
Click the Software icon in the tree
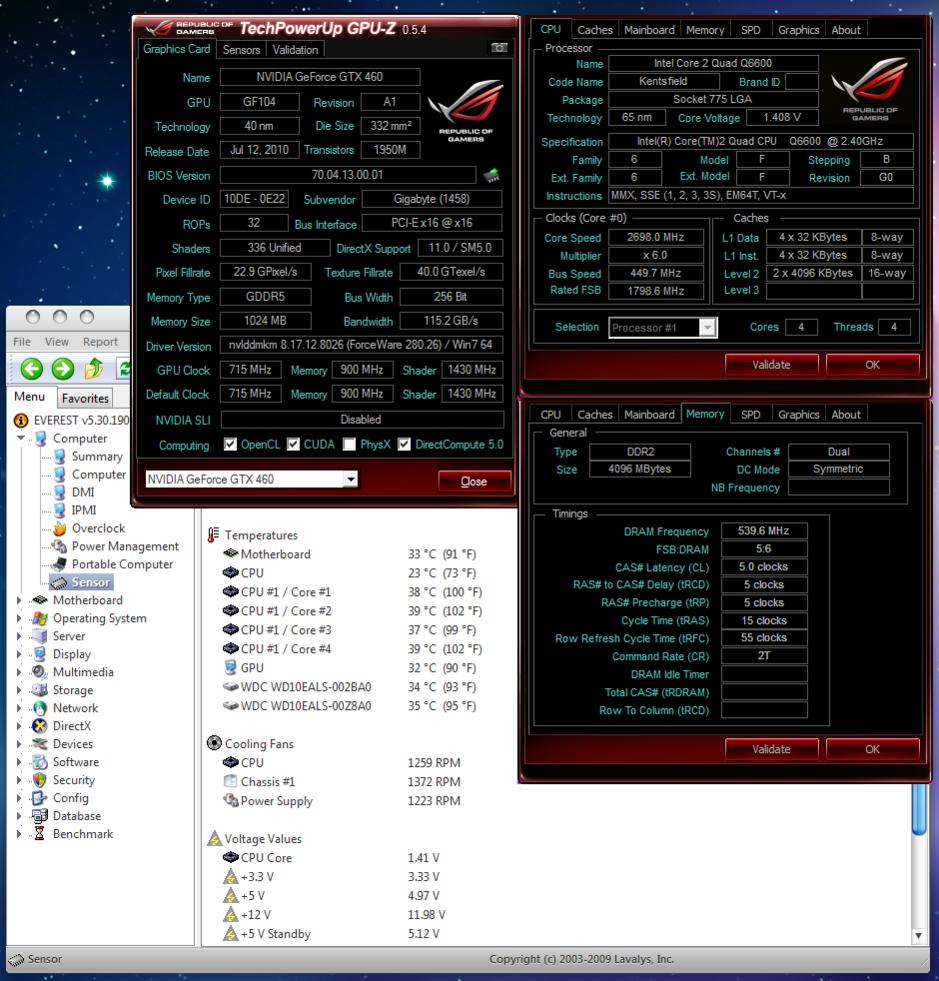click(40, 762)
